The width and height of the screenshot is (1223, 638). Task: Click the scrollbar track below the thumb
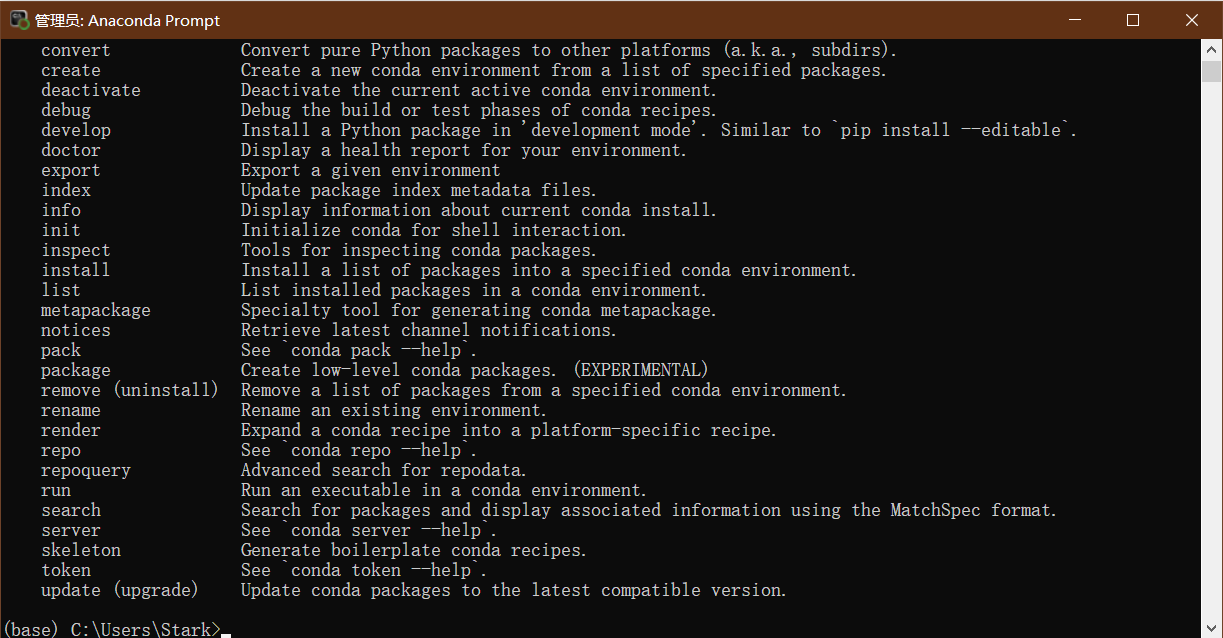1211,350
